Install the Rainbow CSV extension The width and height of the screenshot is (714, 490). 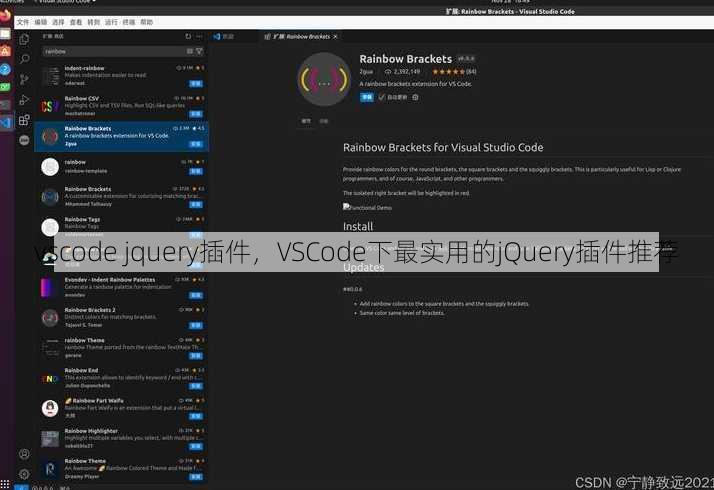click(196, 114)
